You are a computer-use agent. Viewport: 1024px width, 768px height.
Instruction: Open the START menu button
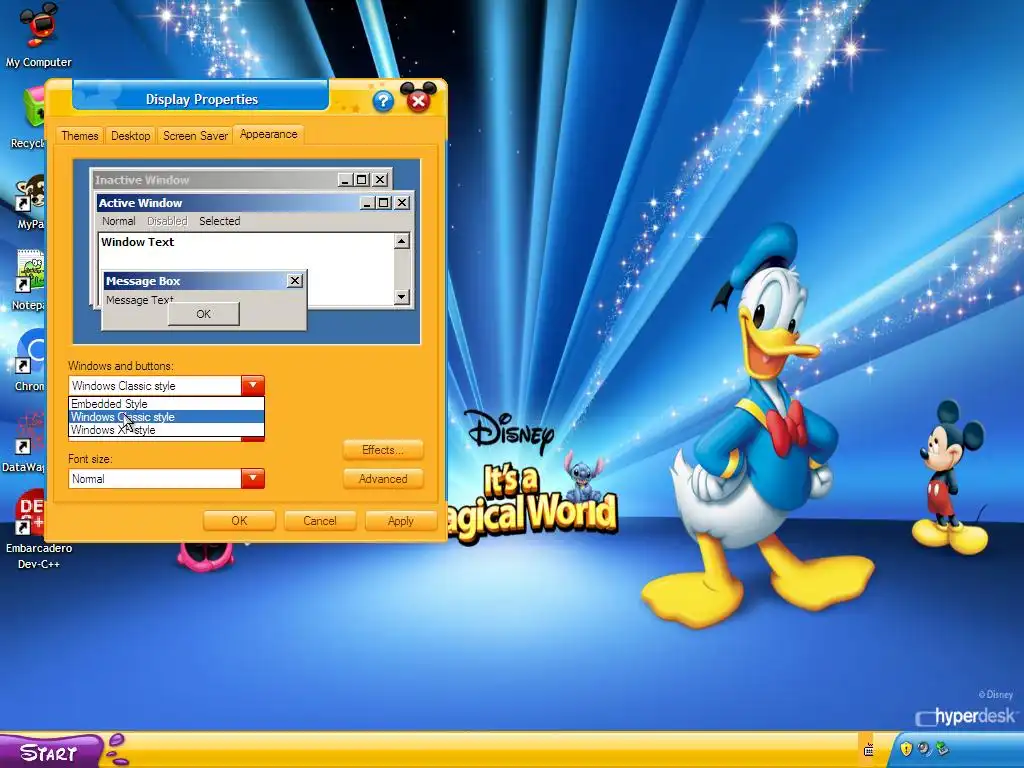(x=51, y=751)
